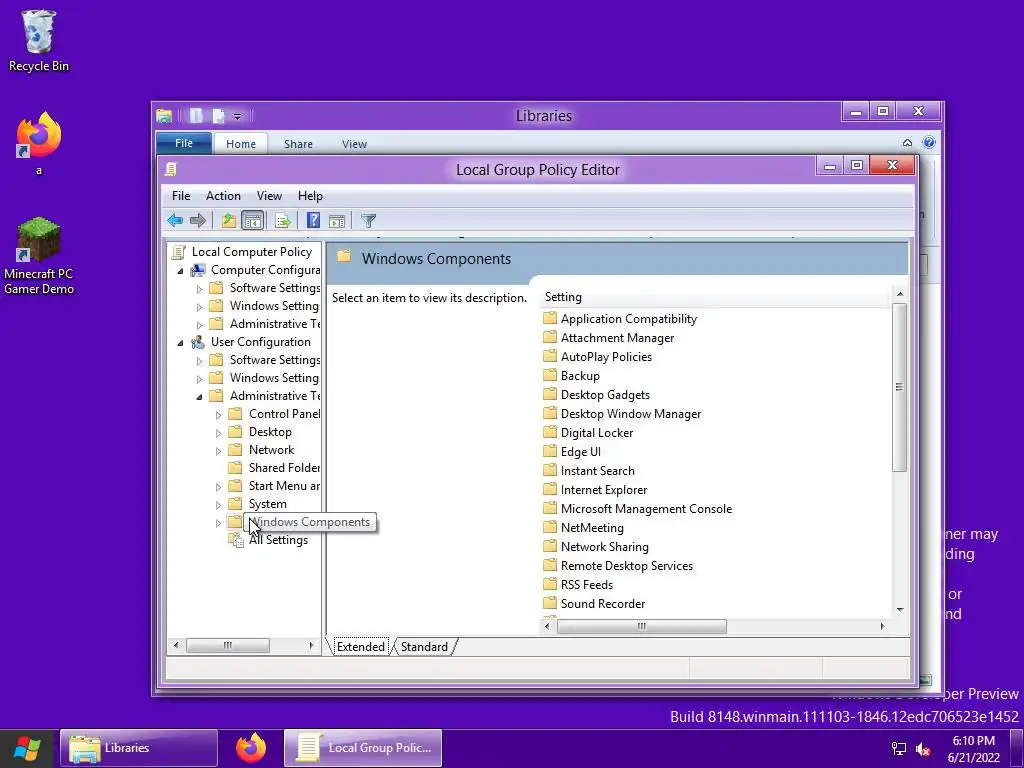Open Share ribbon tab in Libraries
This screenshot has width=1024, height=768.
click(298, 144)
